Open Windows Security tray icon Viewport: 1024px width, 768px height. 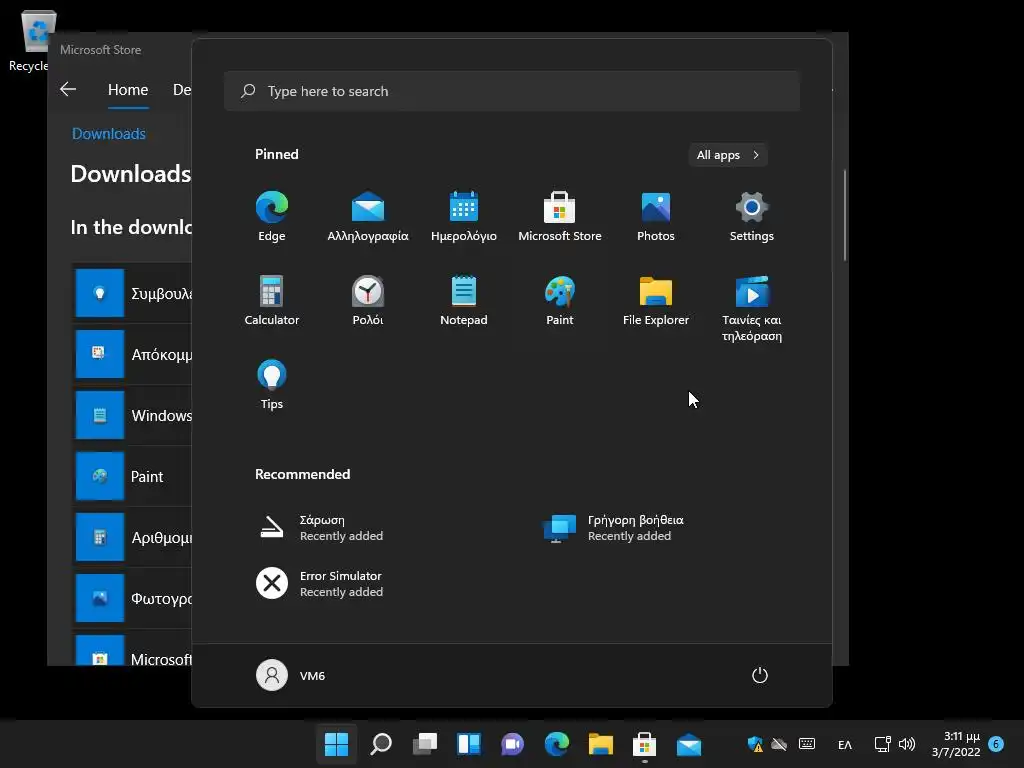coord(755,744)
